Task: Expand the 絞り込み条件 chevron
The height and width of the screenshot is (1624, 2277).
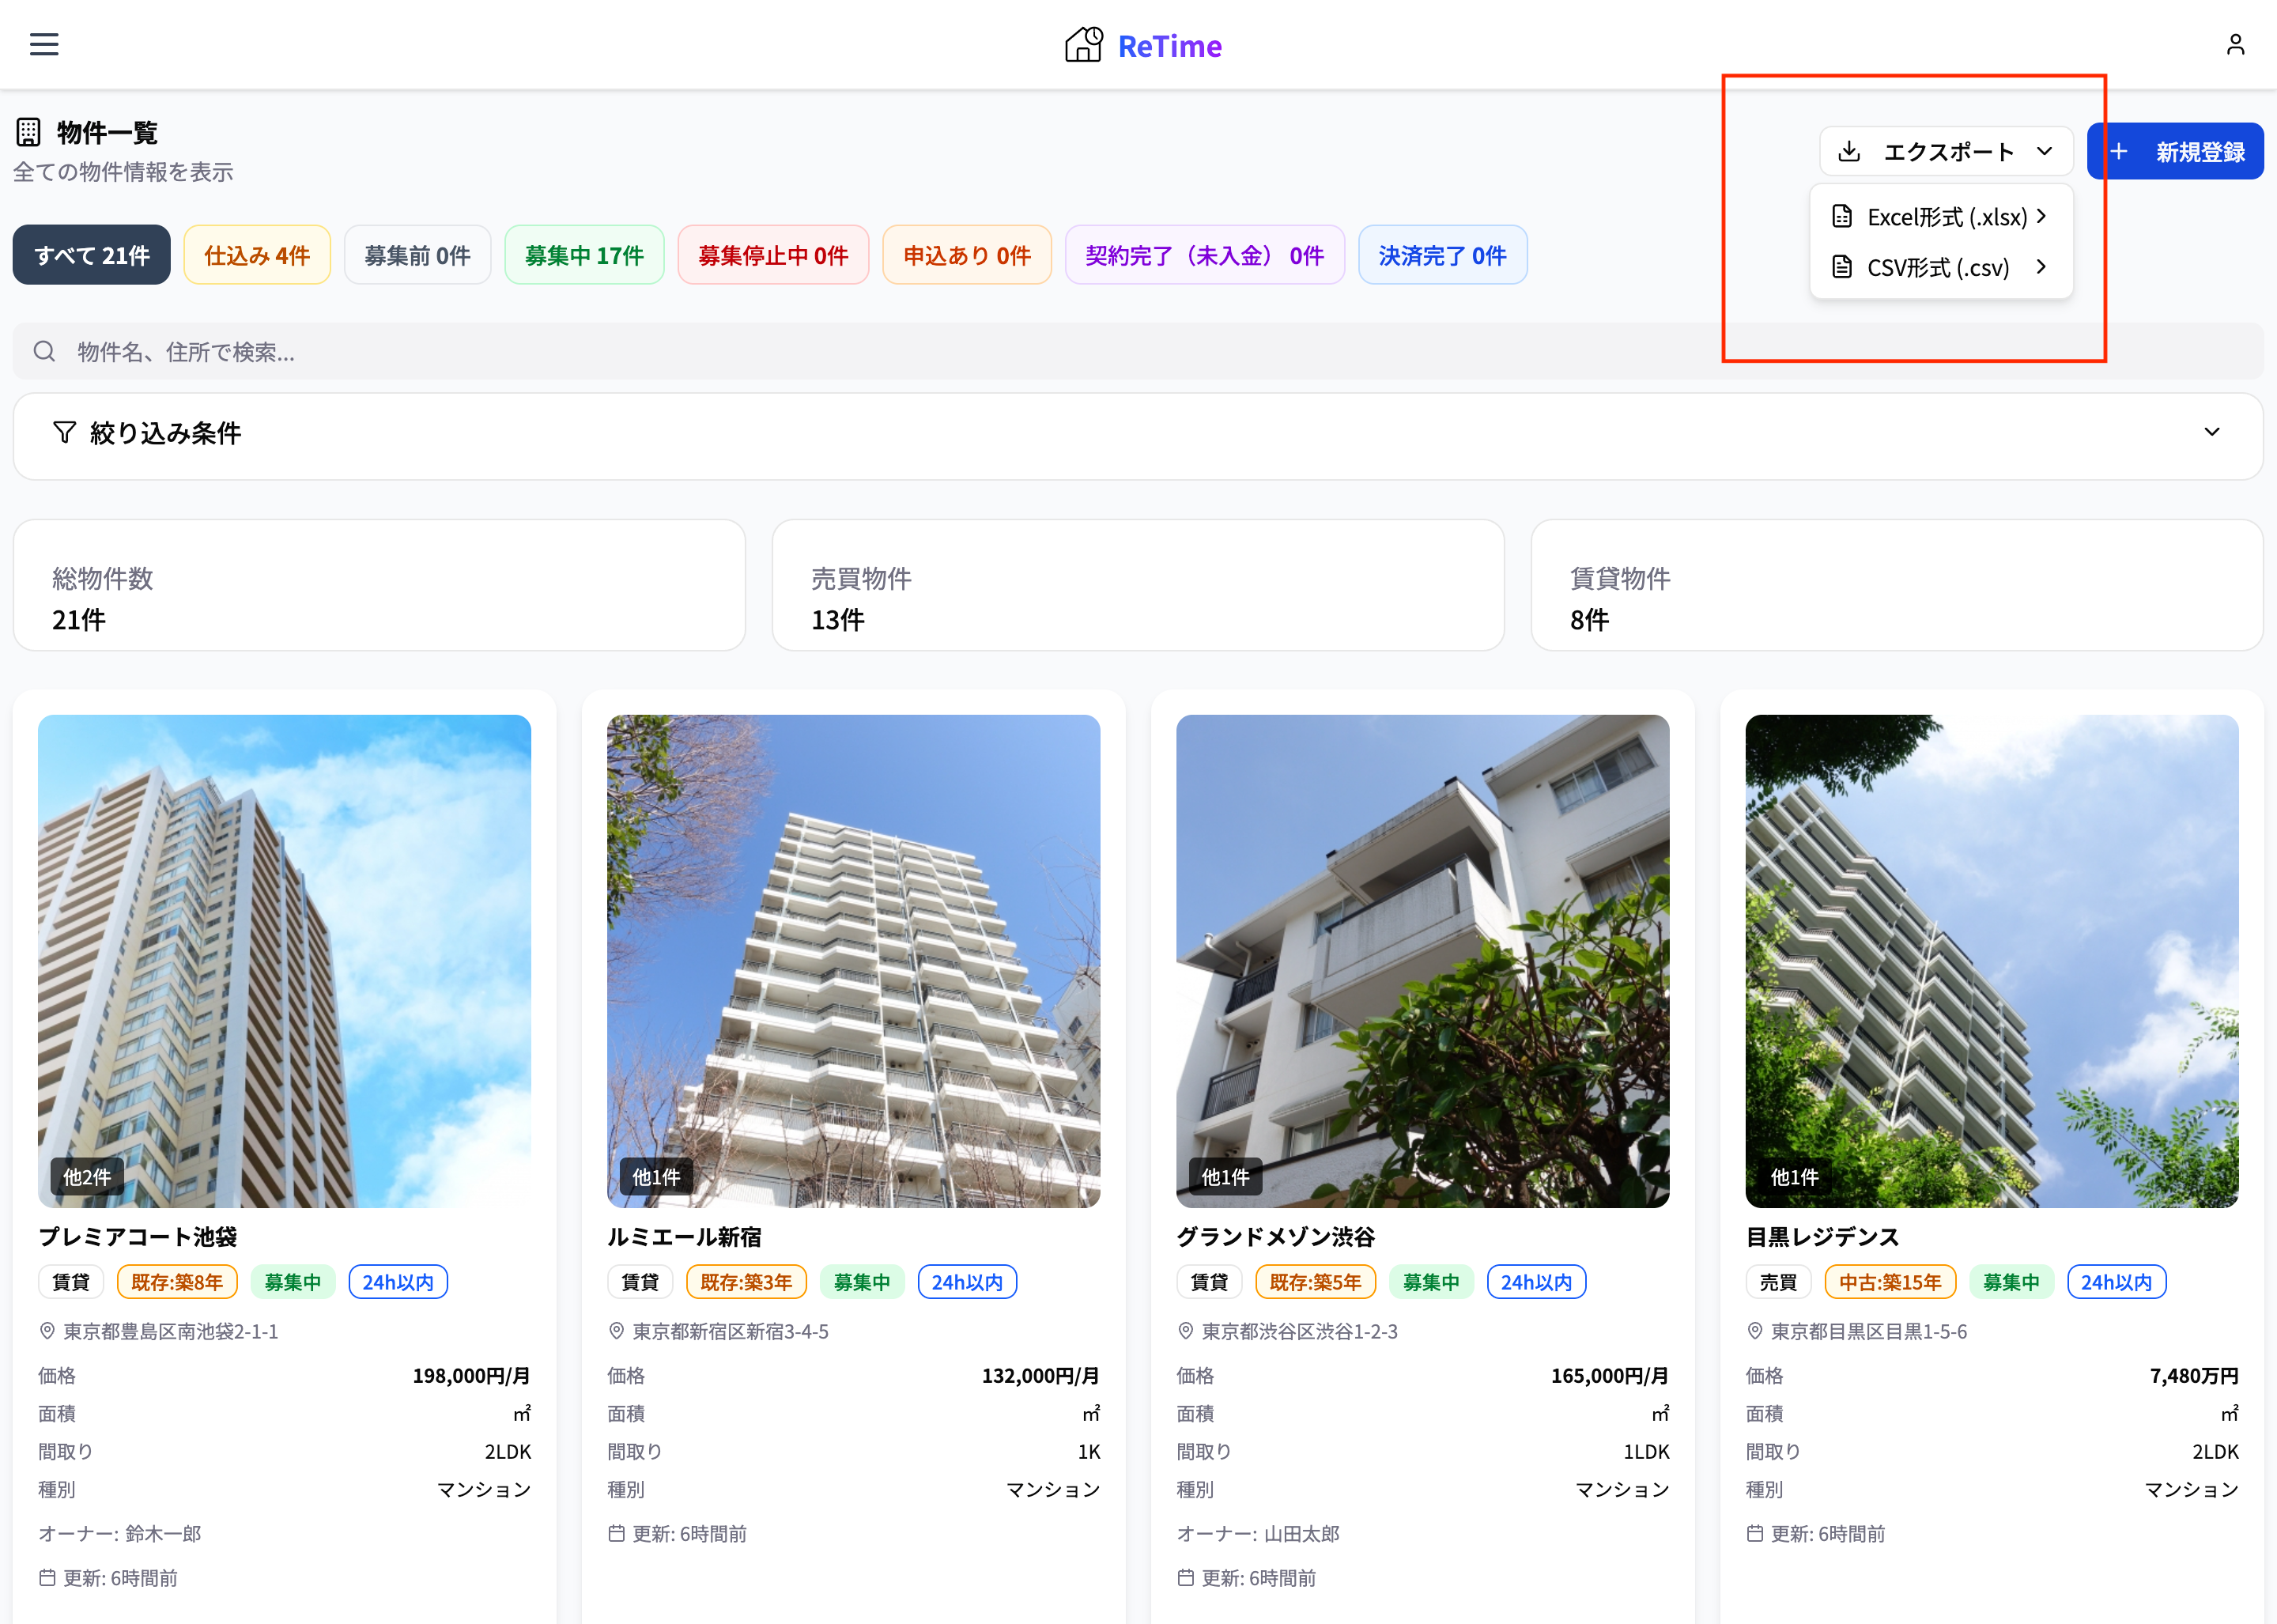Action: point(2211,432)
